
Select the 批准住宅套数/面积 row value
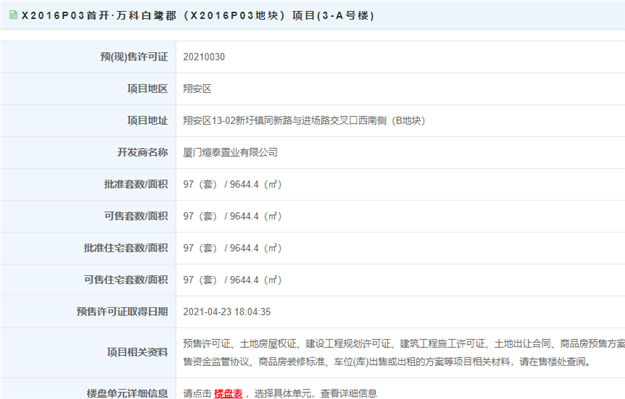[232, 248]
